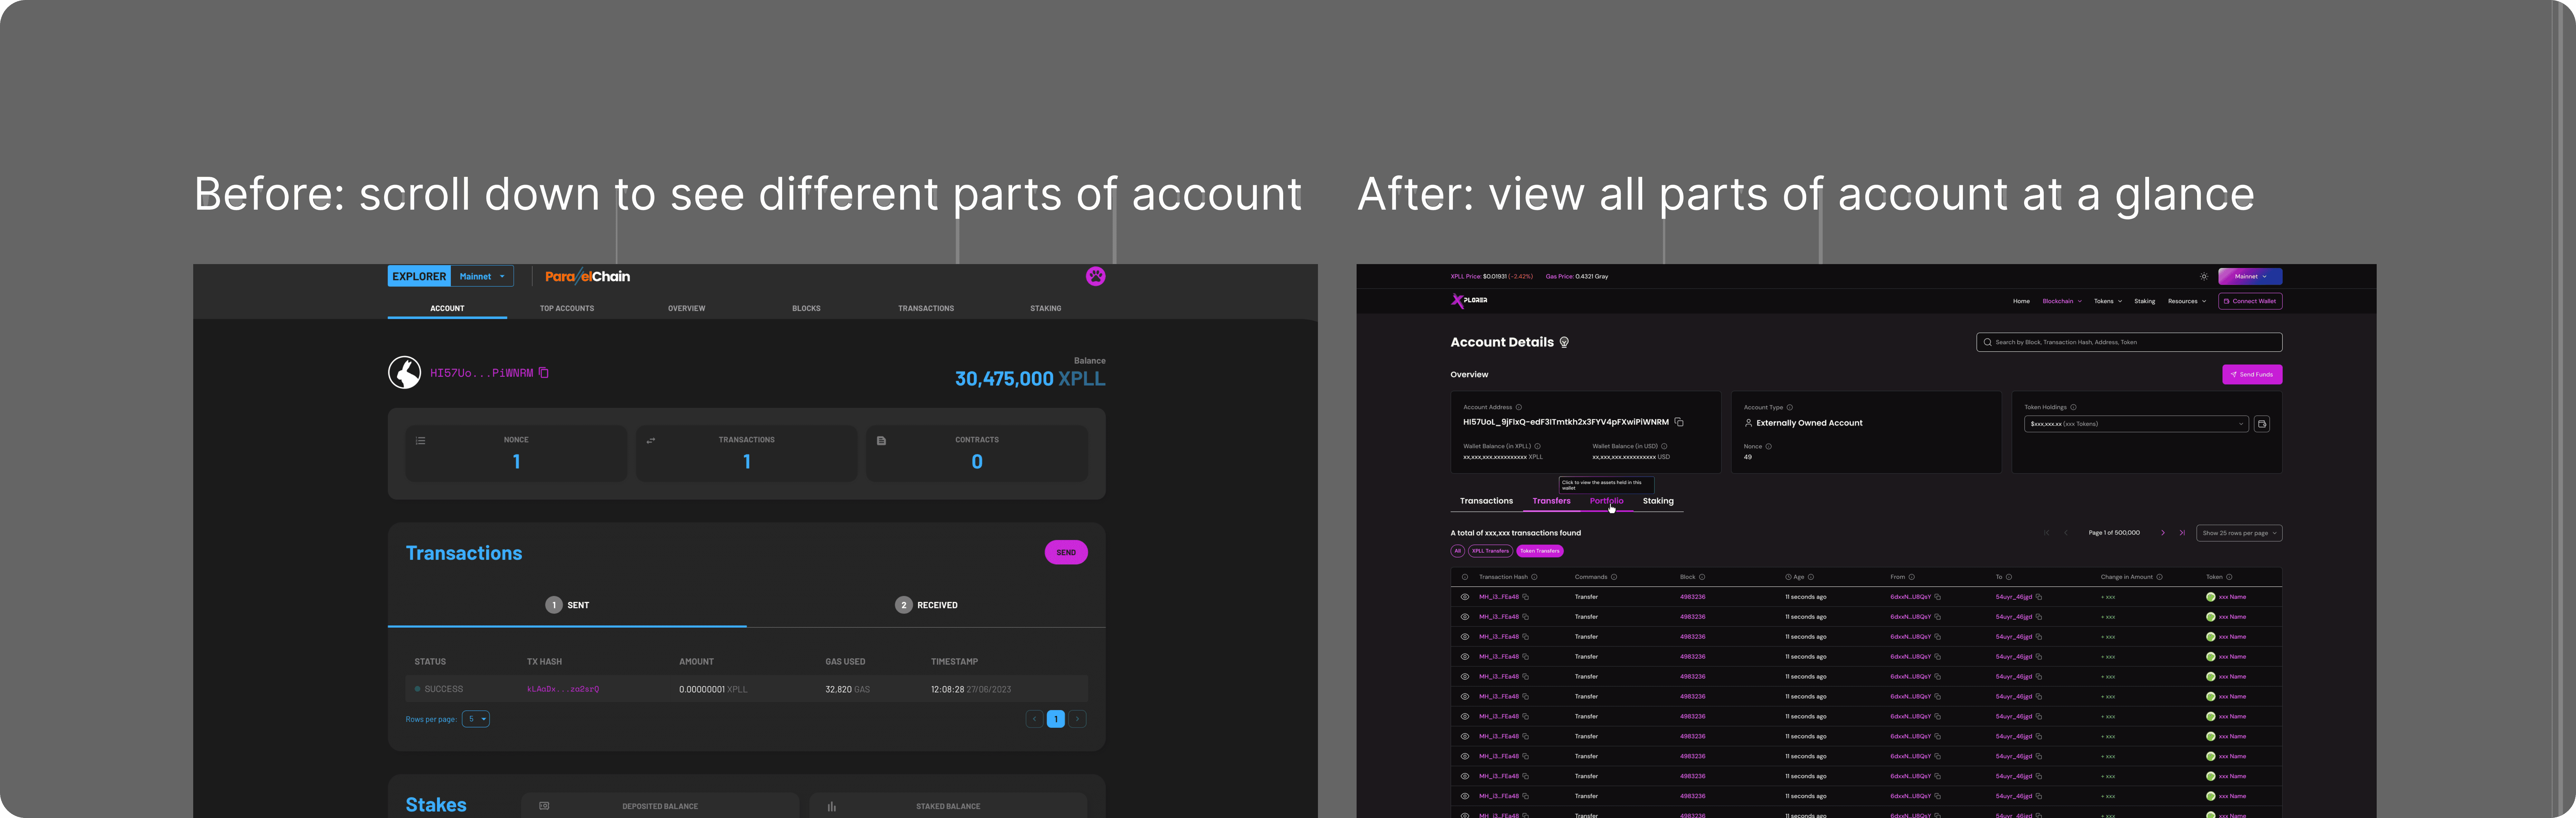Viewport: 2576px width, 818px height.
Task: Copy the full account address in Overview
Action: coord(1679,422)
